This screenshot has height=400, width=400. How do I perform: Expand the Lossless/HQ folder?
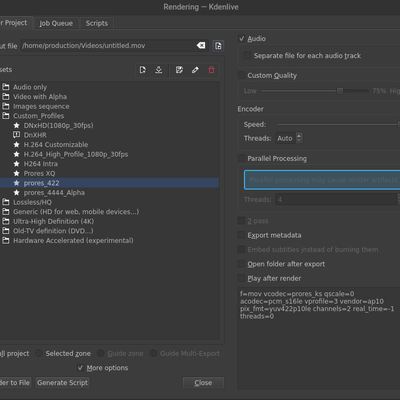pyautogui.click(x=6, y=202)
